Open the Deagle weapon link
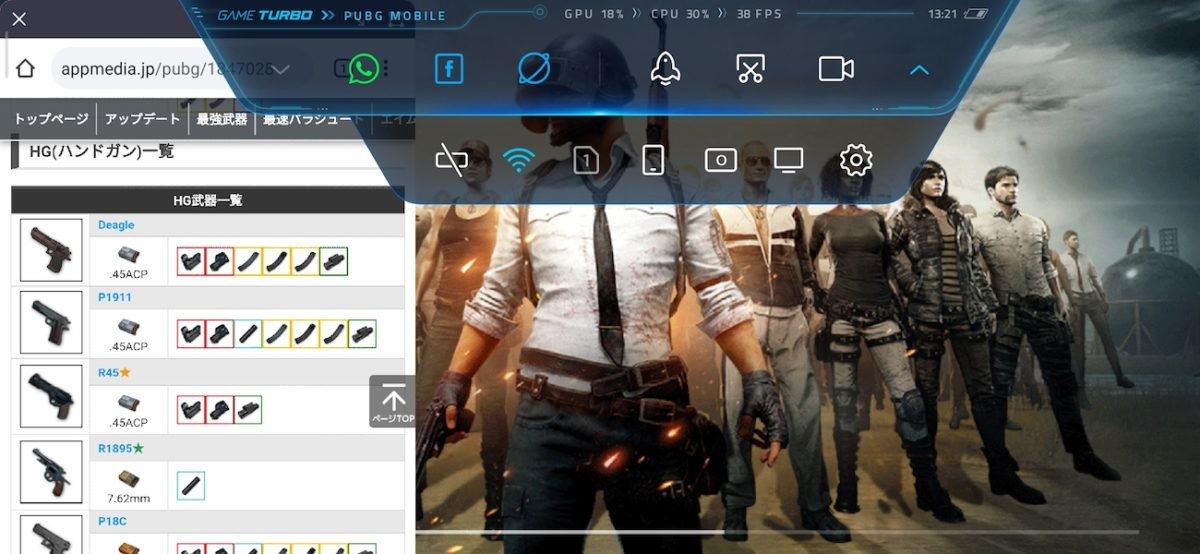The width and height of the screenshot is (1200, 554). (x=116, y=225)
